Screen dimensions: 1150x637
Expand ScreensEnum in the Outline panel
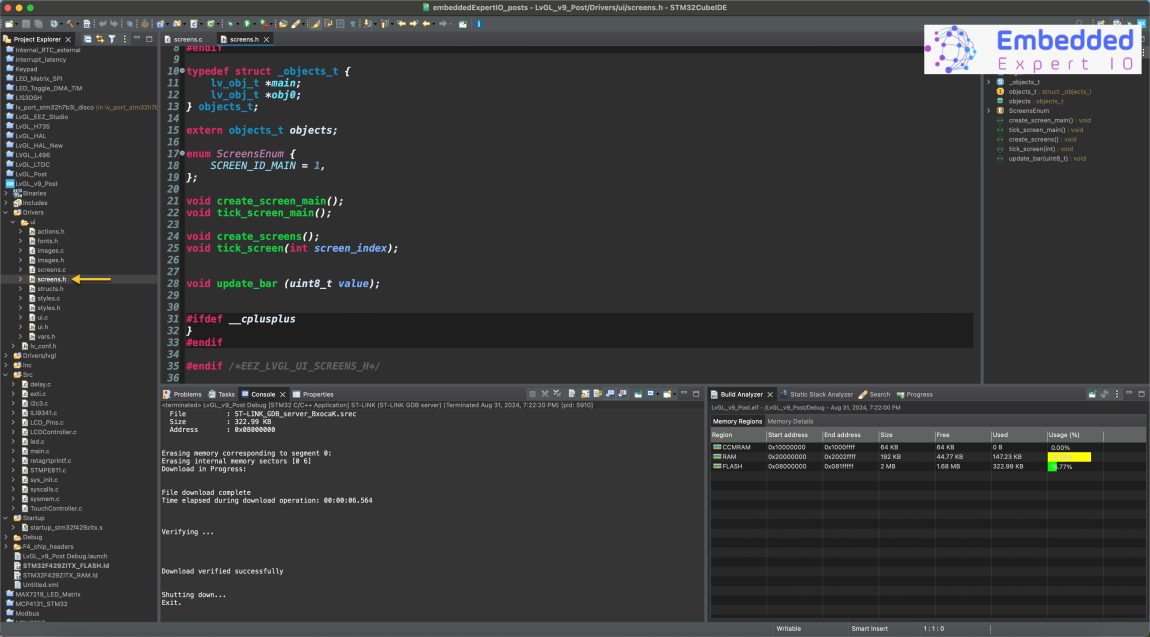click(x=988, y=111)
